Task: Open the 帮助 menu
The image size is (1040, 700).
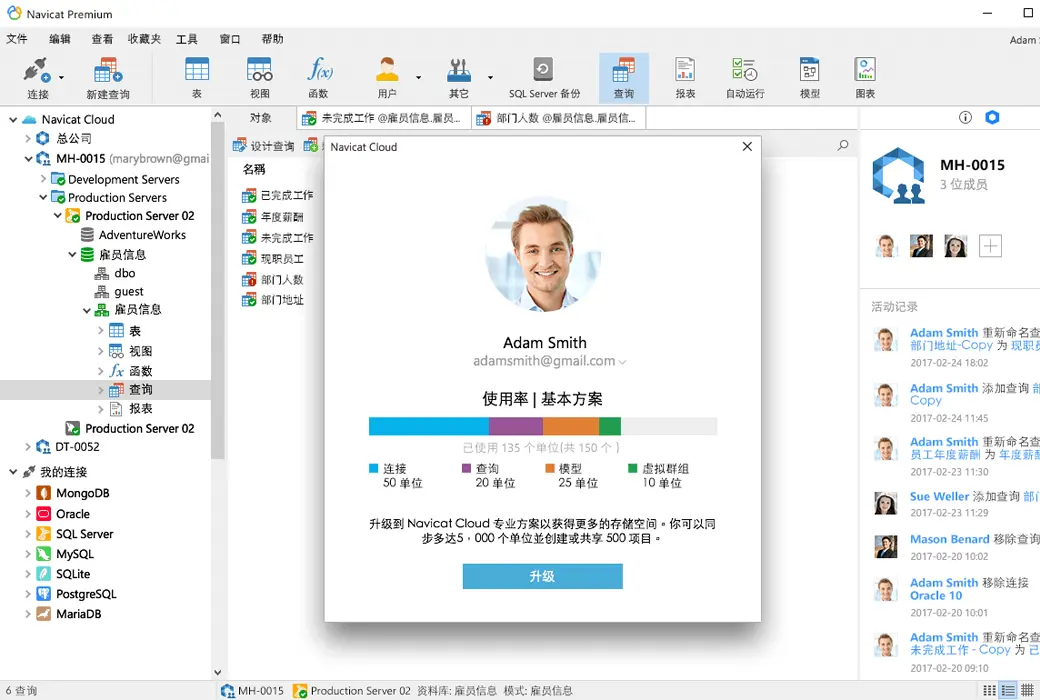Action: click(272, 39)
